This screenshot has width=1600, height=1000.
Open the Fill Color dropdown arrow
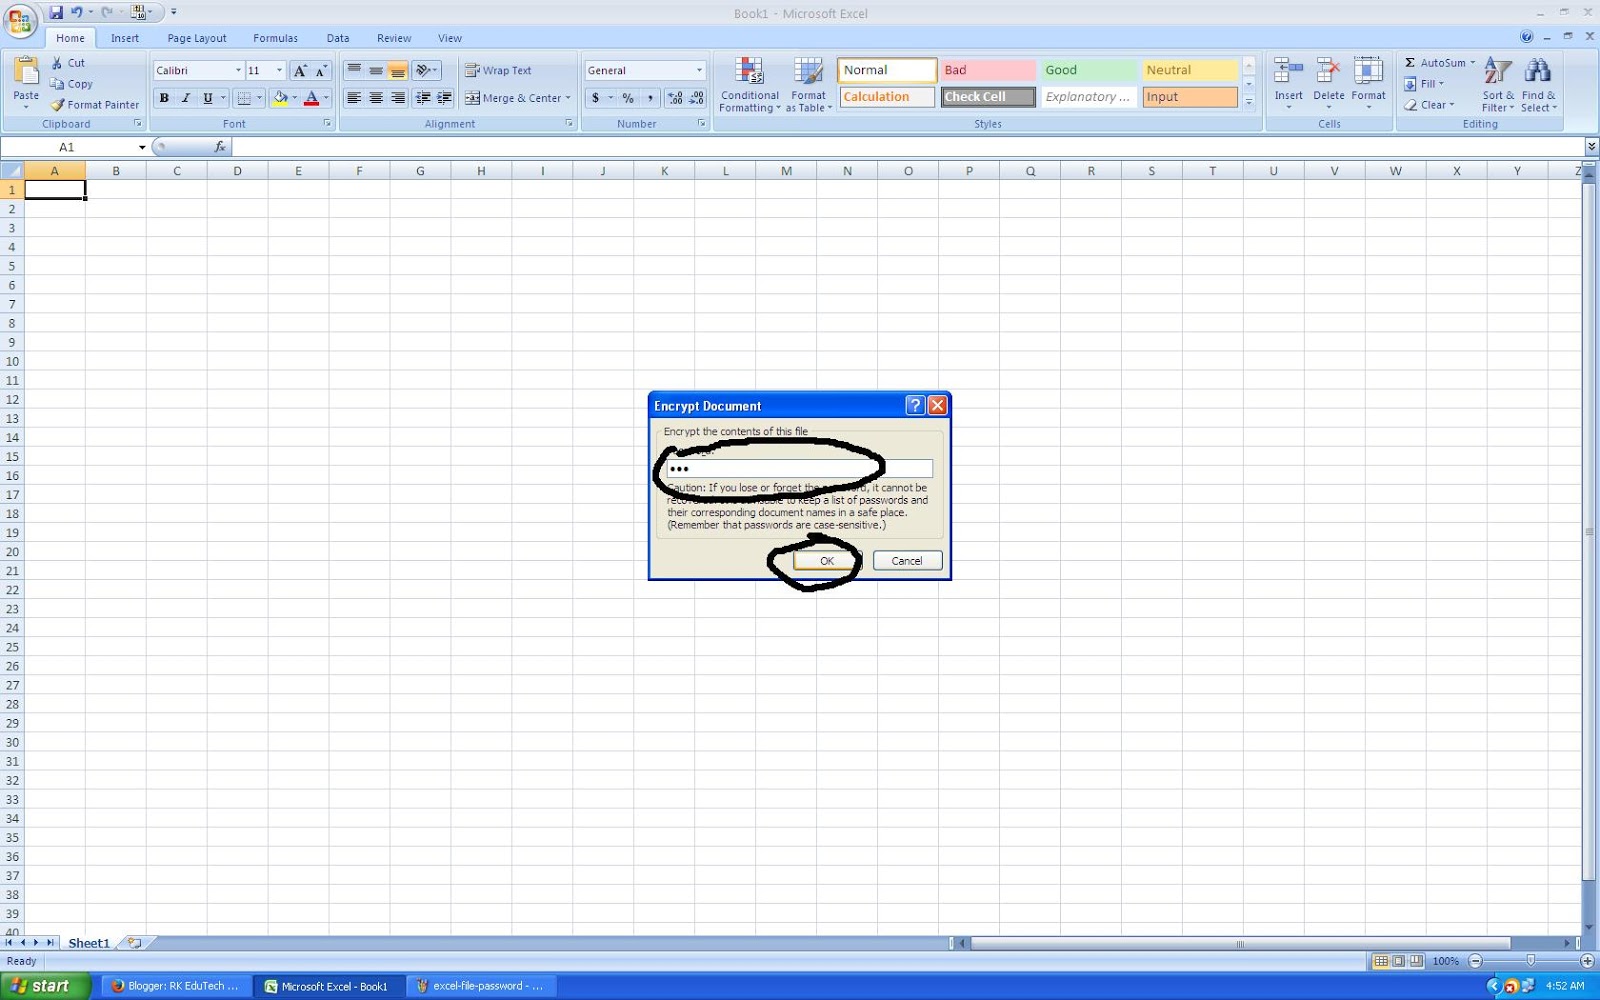pos(295,98)
